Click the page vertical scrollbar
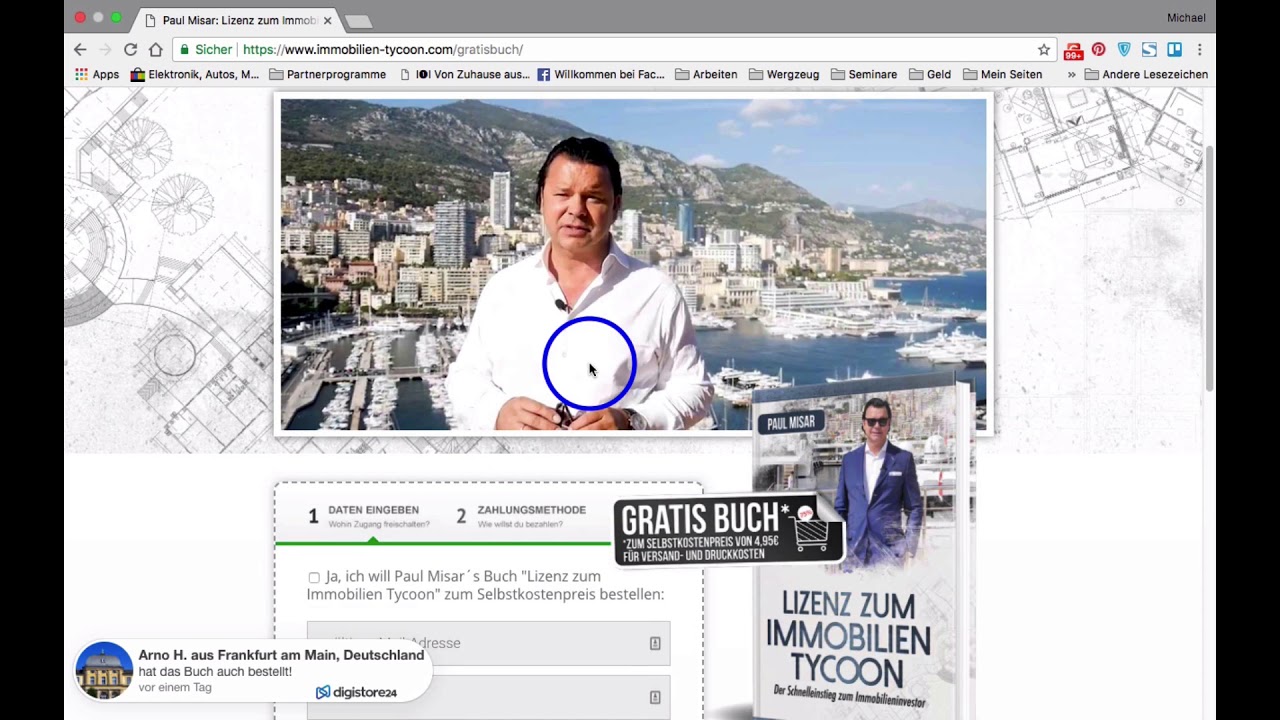 [1209, 268]
